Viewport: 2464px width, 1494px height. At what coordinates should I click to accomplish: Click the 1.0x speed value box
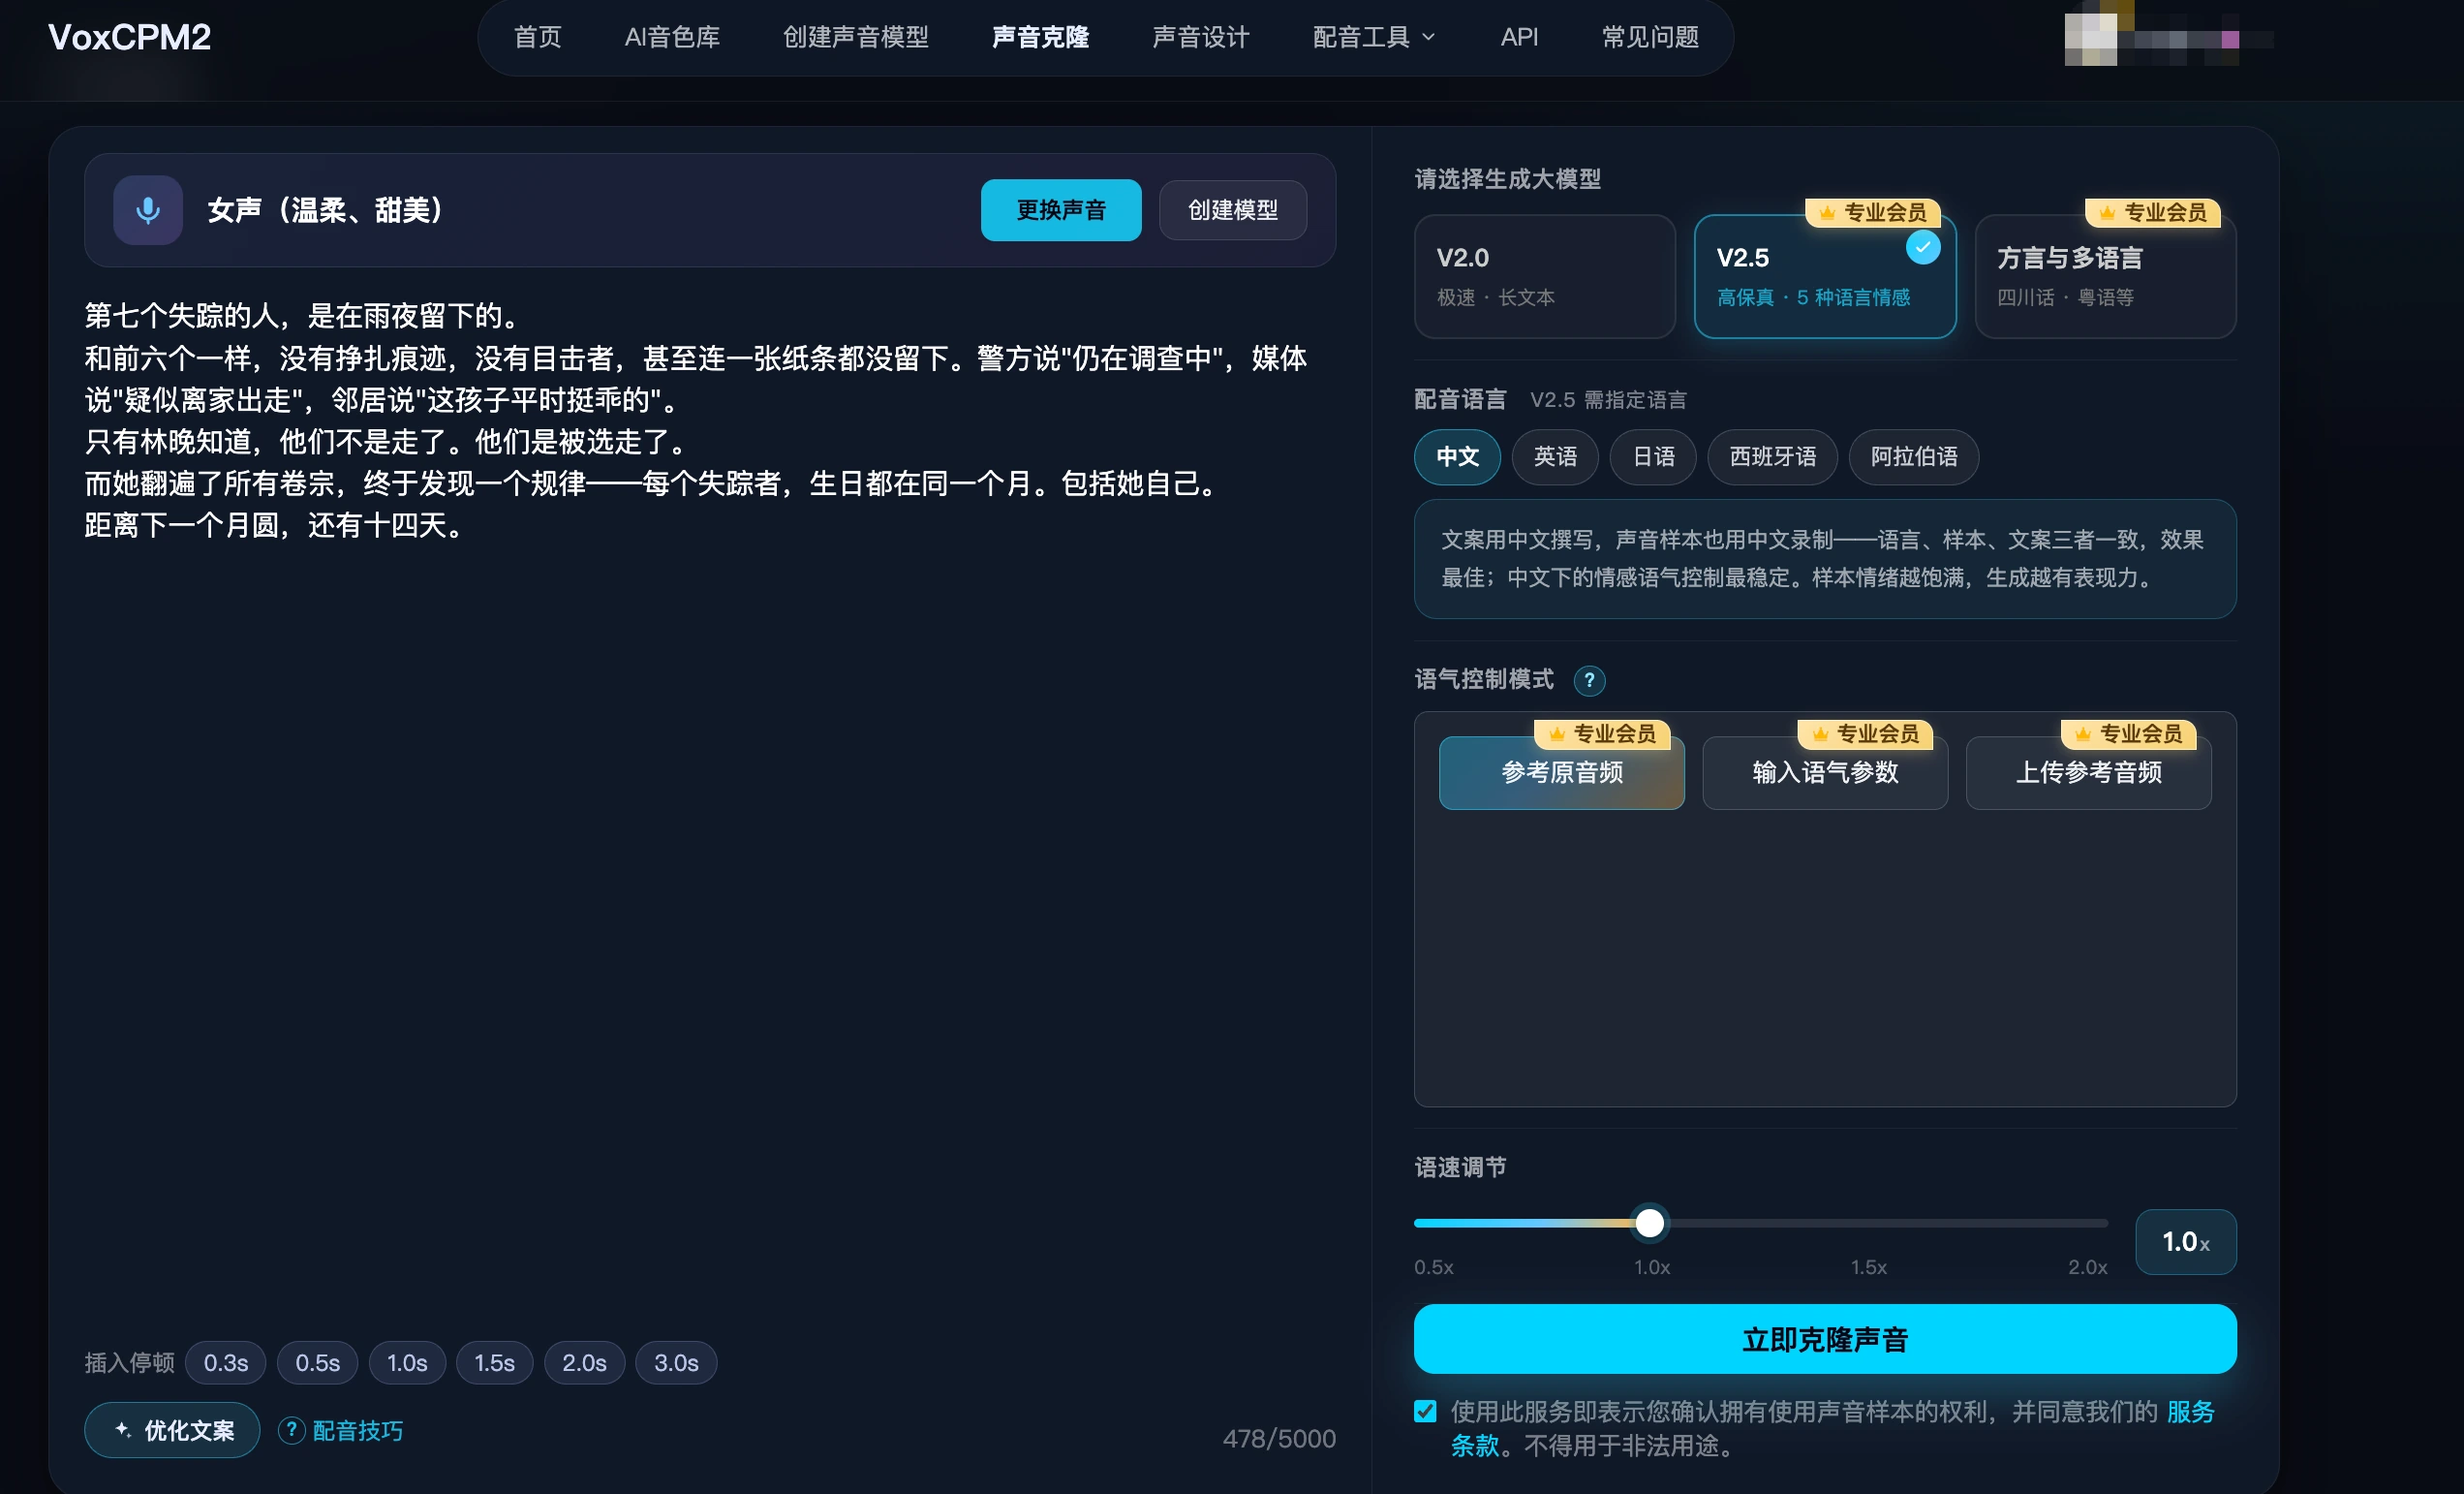[2185, 1241]
